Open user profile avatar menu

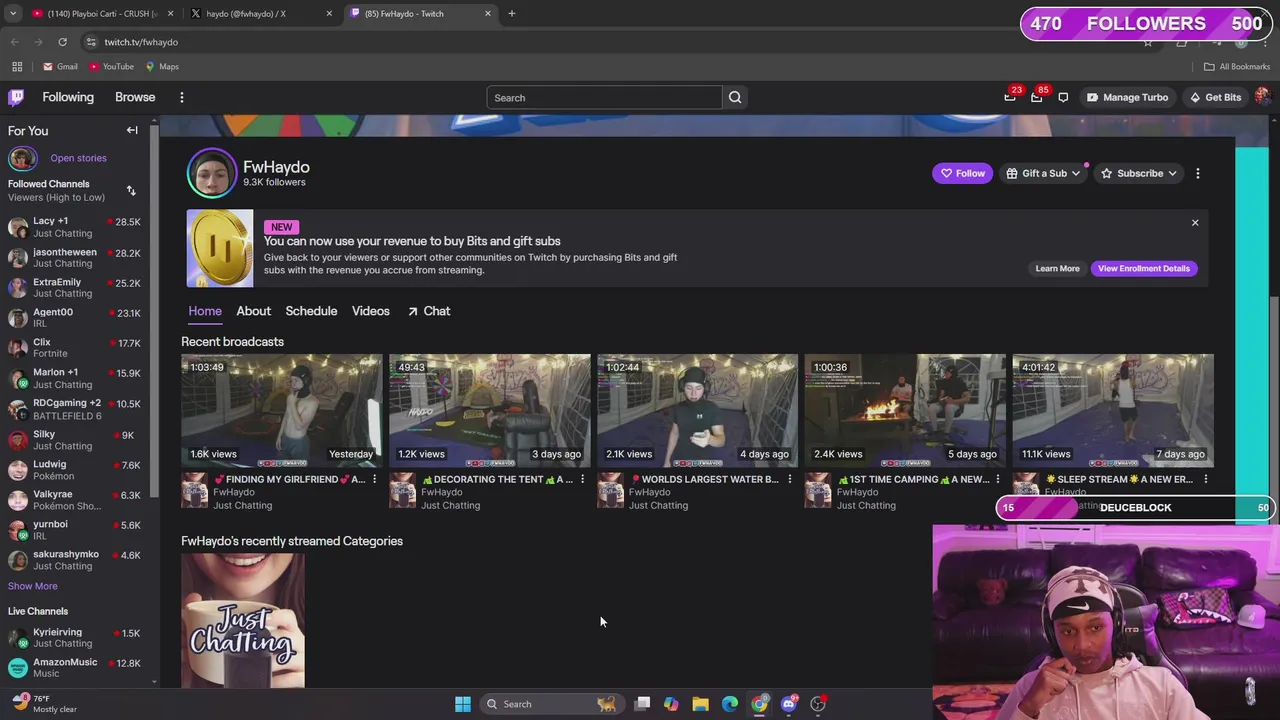click(x=1263, y=97)
